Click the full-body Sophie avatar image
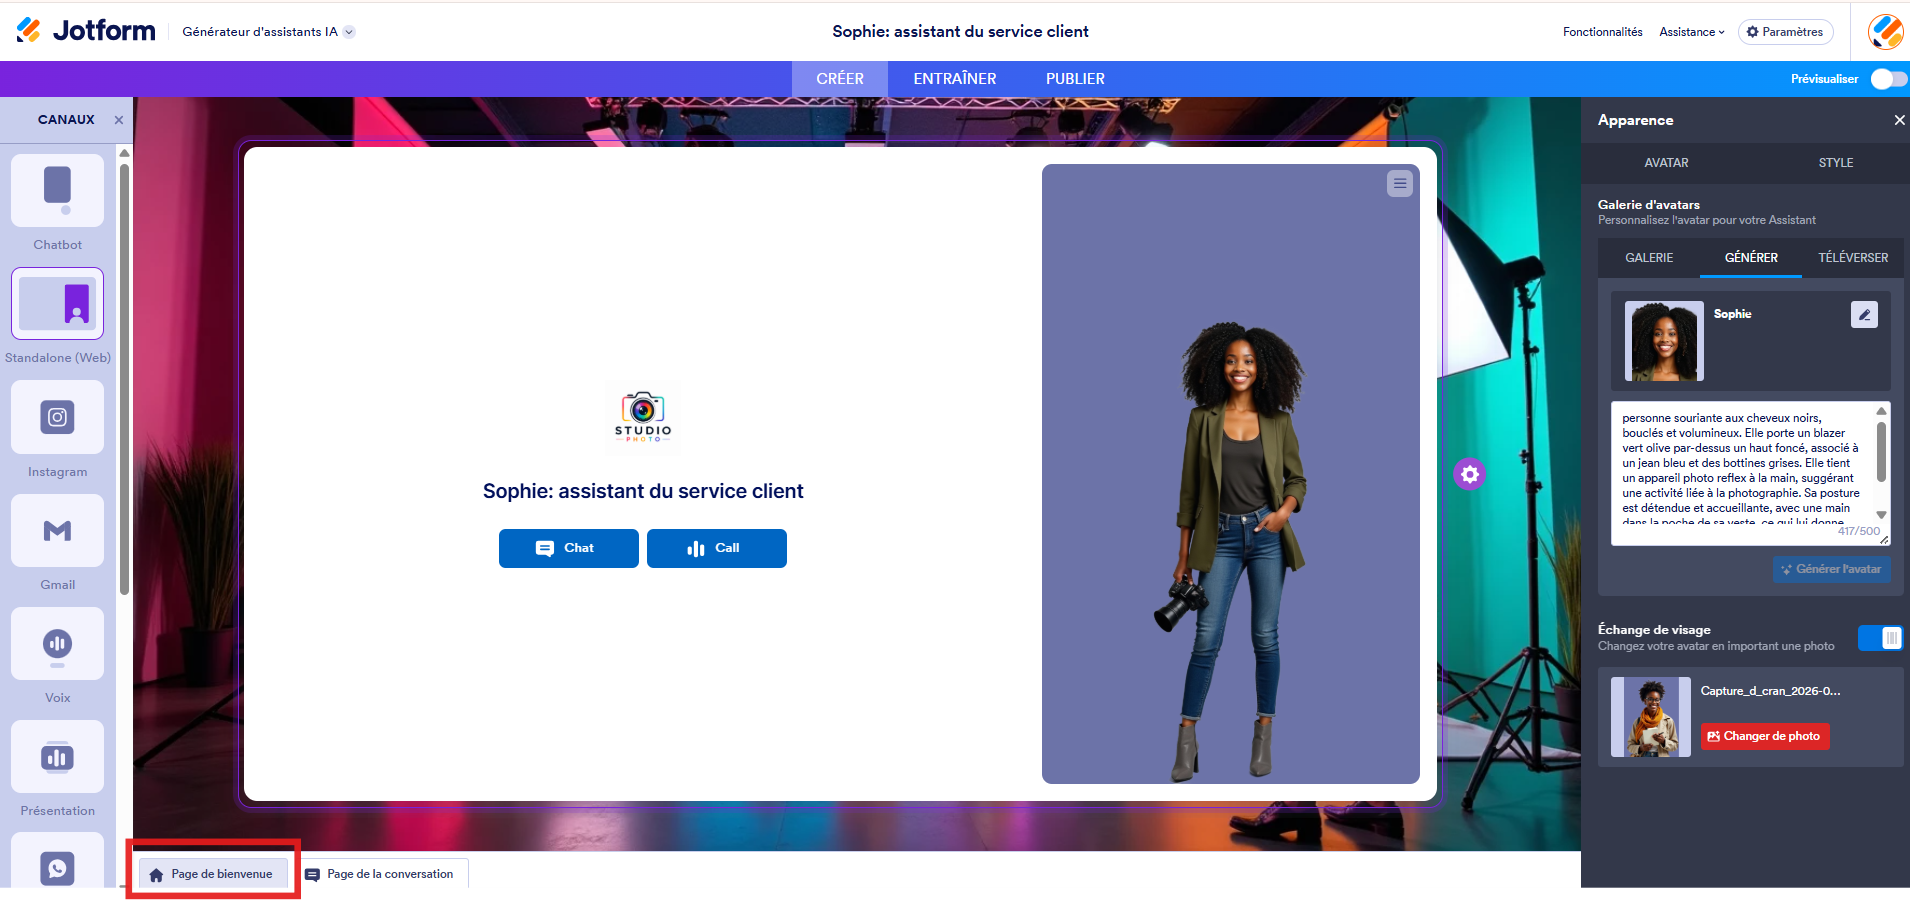 click(1233, 550)
